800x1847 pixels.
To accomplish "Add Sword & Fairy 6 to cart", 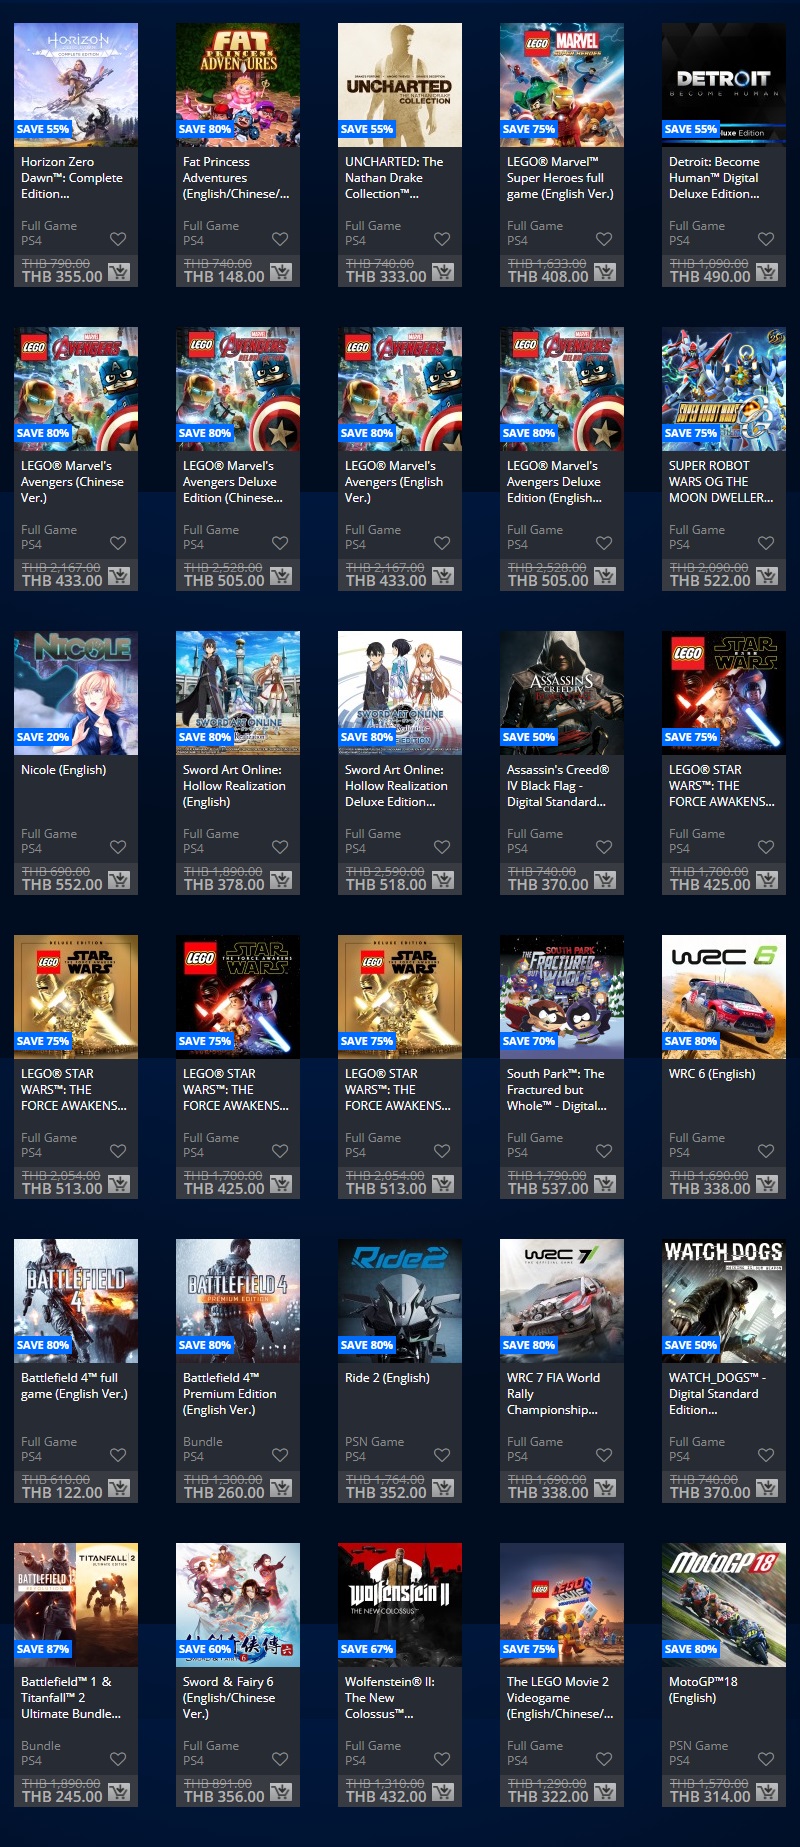I will pyautogui.click(x=280, y=1792).
